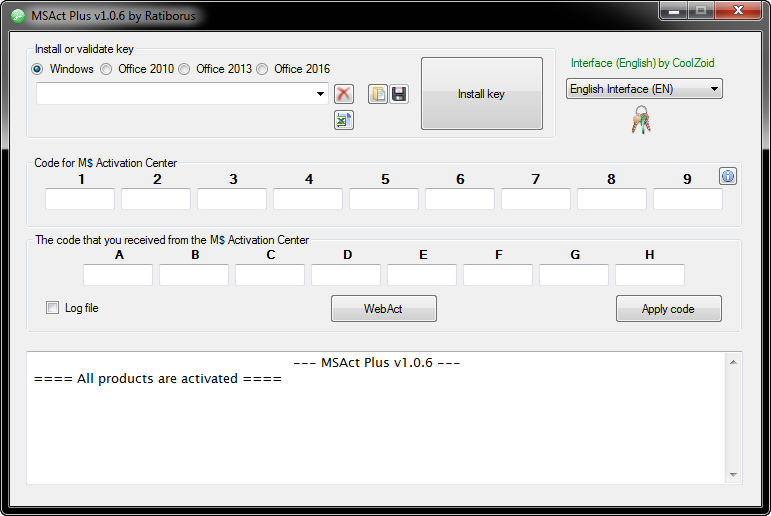Click received code field H
This screenshot has height=516, width=771.
(650, 274)
